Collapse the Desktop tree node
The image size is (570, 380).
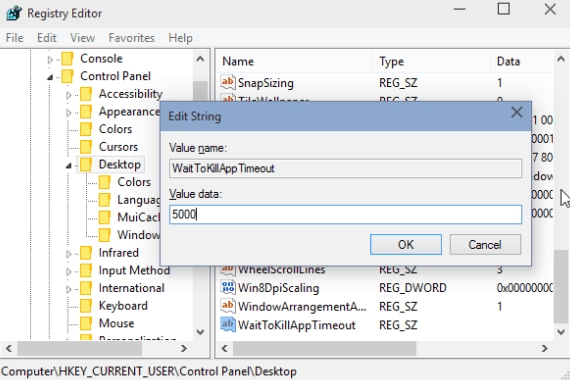coord(69,165)
